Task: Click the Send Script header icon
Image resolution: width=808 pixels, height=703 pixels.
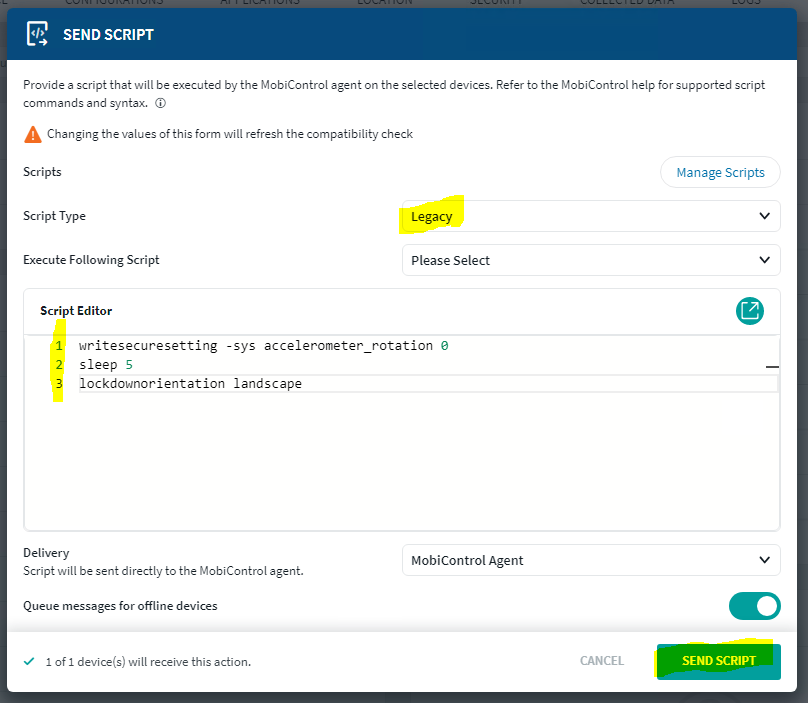Action: [37, 35]
